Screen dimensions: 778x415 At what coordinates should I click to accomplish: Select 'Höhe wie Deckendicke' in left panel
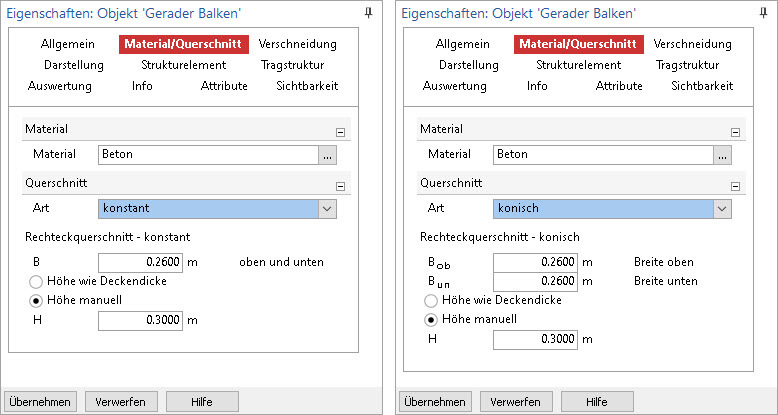click(x=36, y=282)
